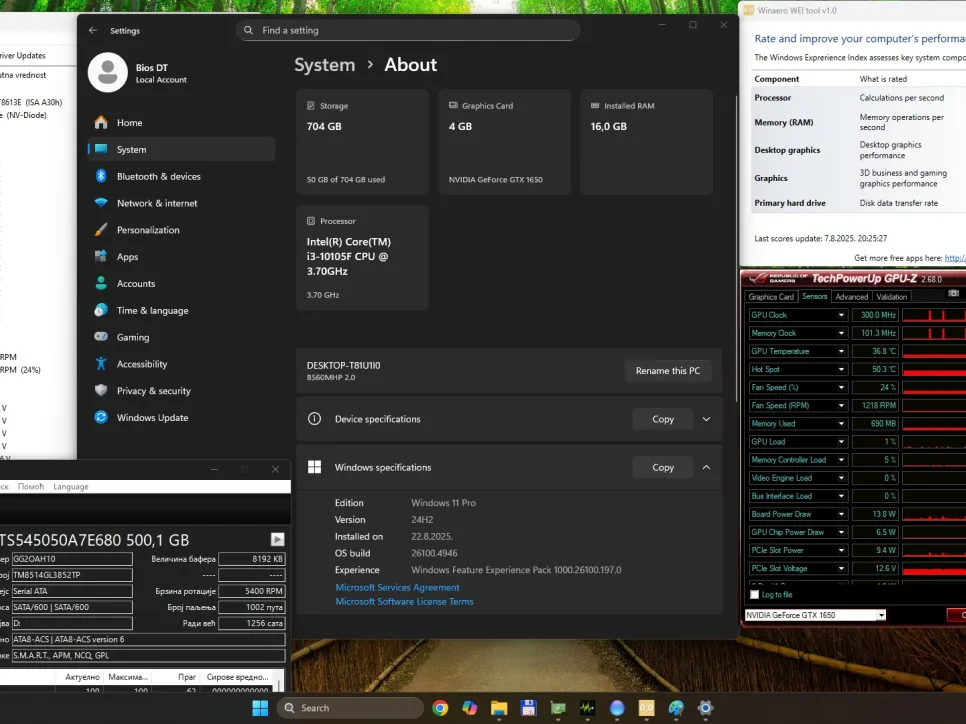Open NVIDIA GeForce GTX 1650 dropdown
This screenshot has width=966, height=724.
(x=880, y=615)
